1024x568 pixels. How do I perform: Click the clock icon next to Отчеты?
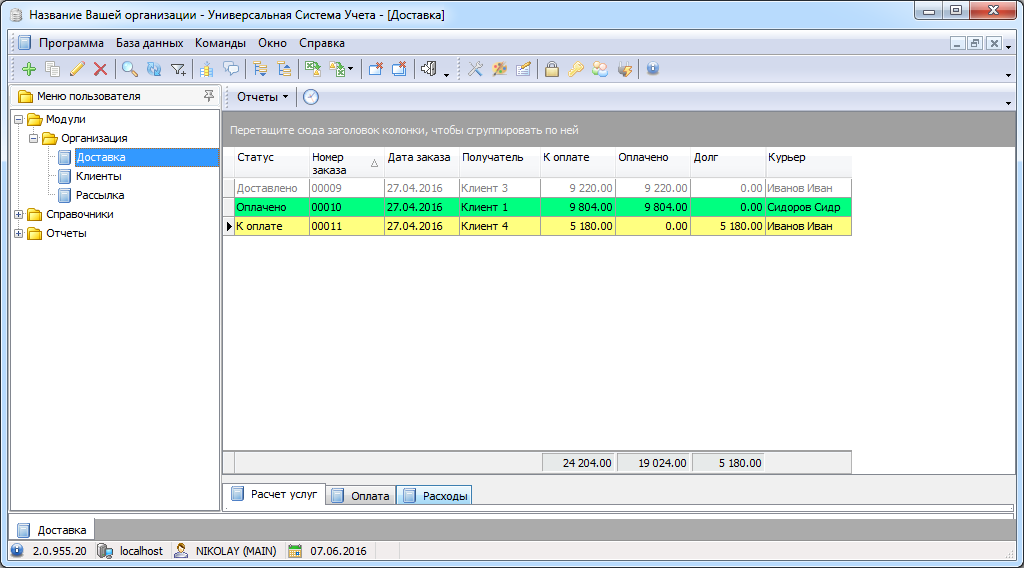pyautogui.click(x=311, y=97)
